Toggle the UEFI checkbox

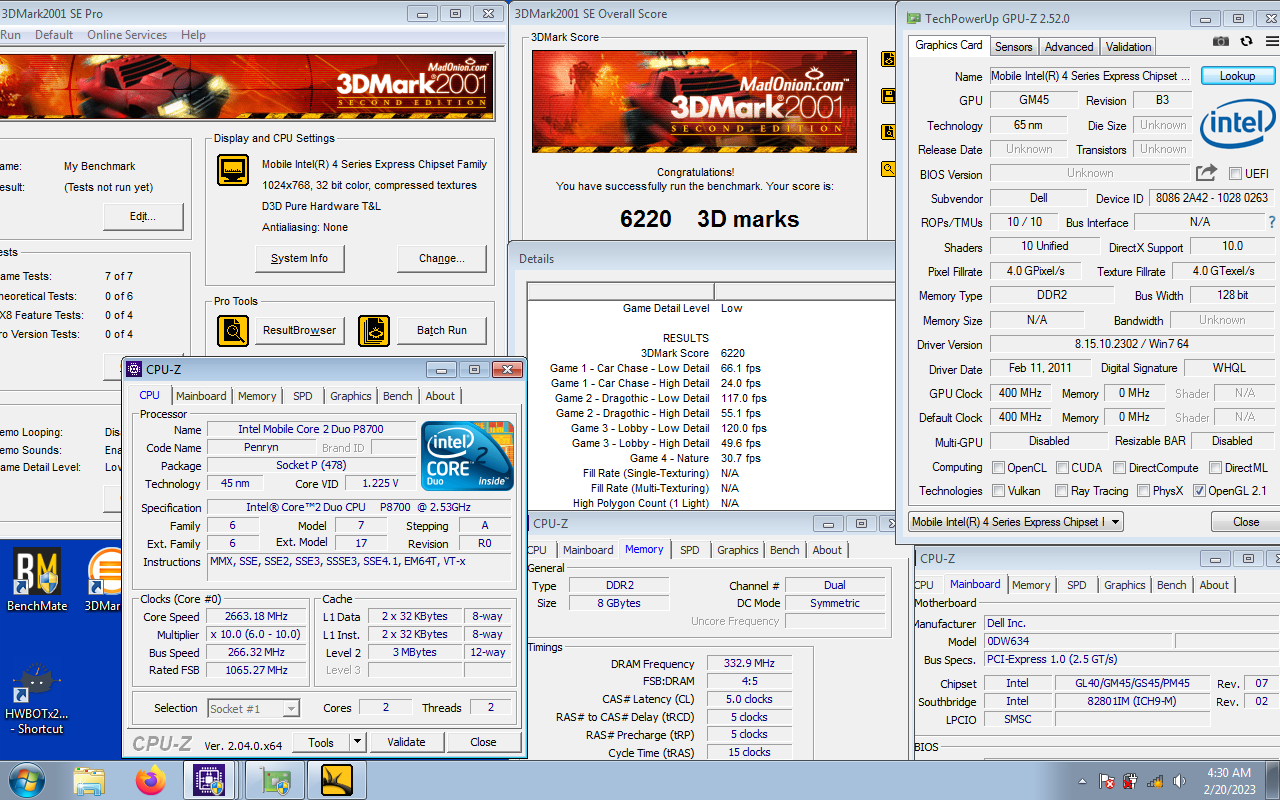coord(1235,173)
